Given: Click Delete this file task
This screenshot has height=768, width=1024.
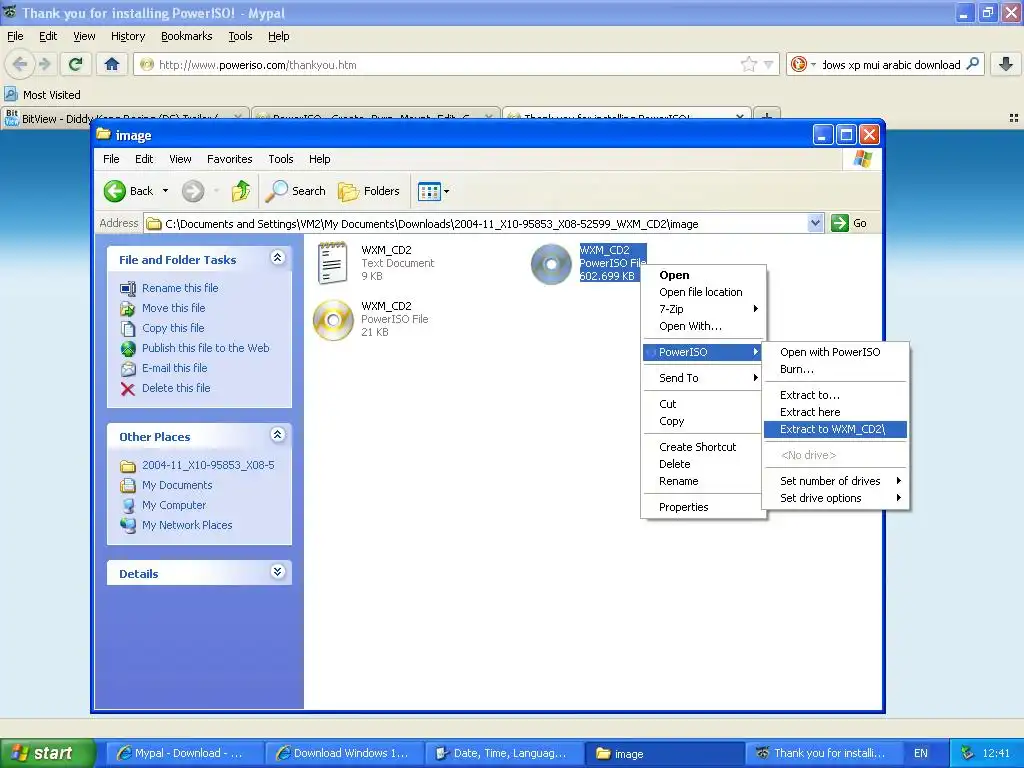Looking at the screenshot, I should click(176, 388).
